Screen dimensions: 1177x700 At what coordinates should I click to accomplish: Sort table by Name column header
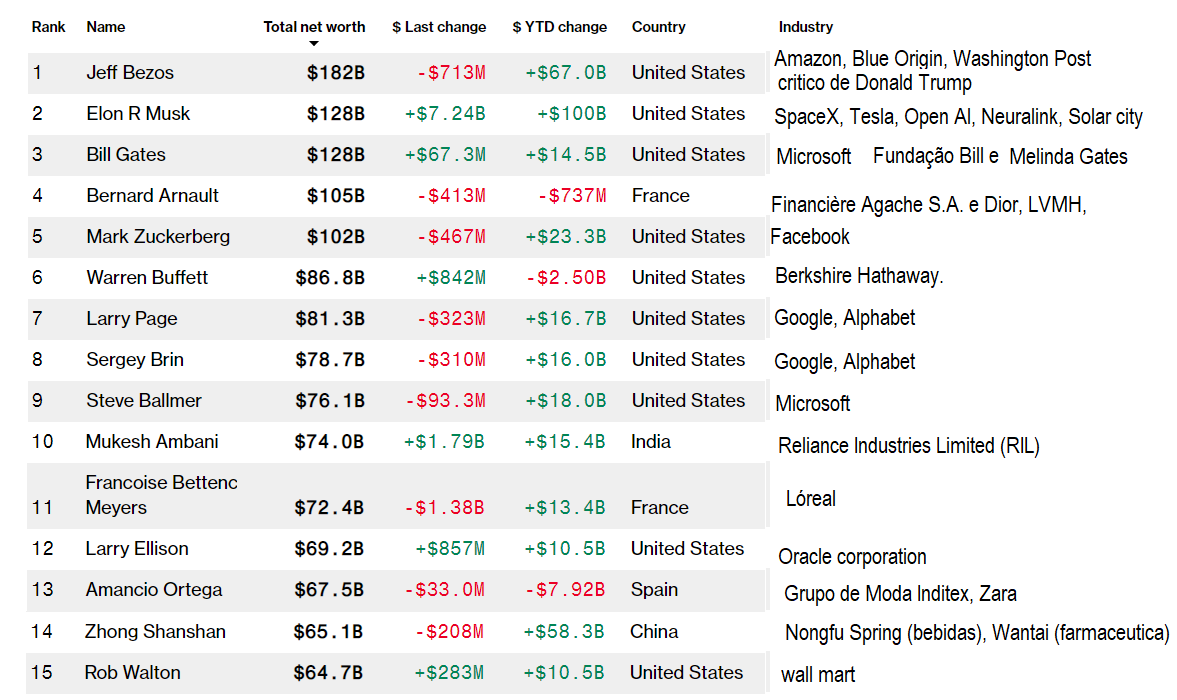106,27
